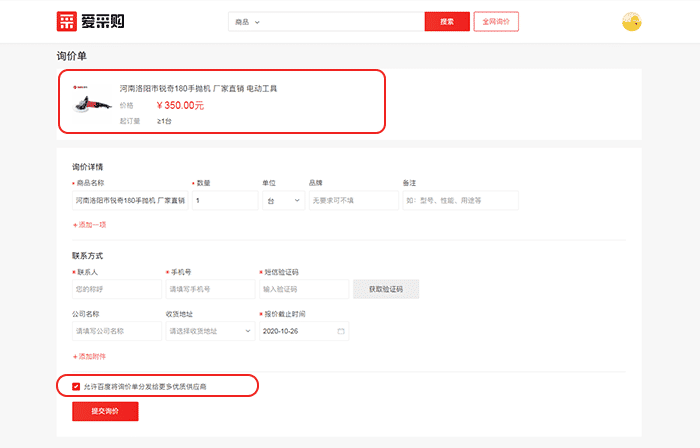700x448 pixels.
Task: Open the user avatar in the header
Action: [x=631, y=22]
